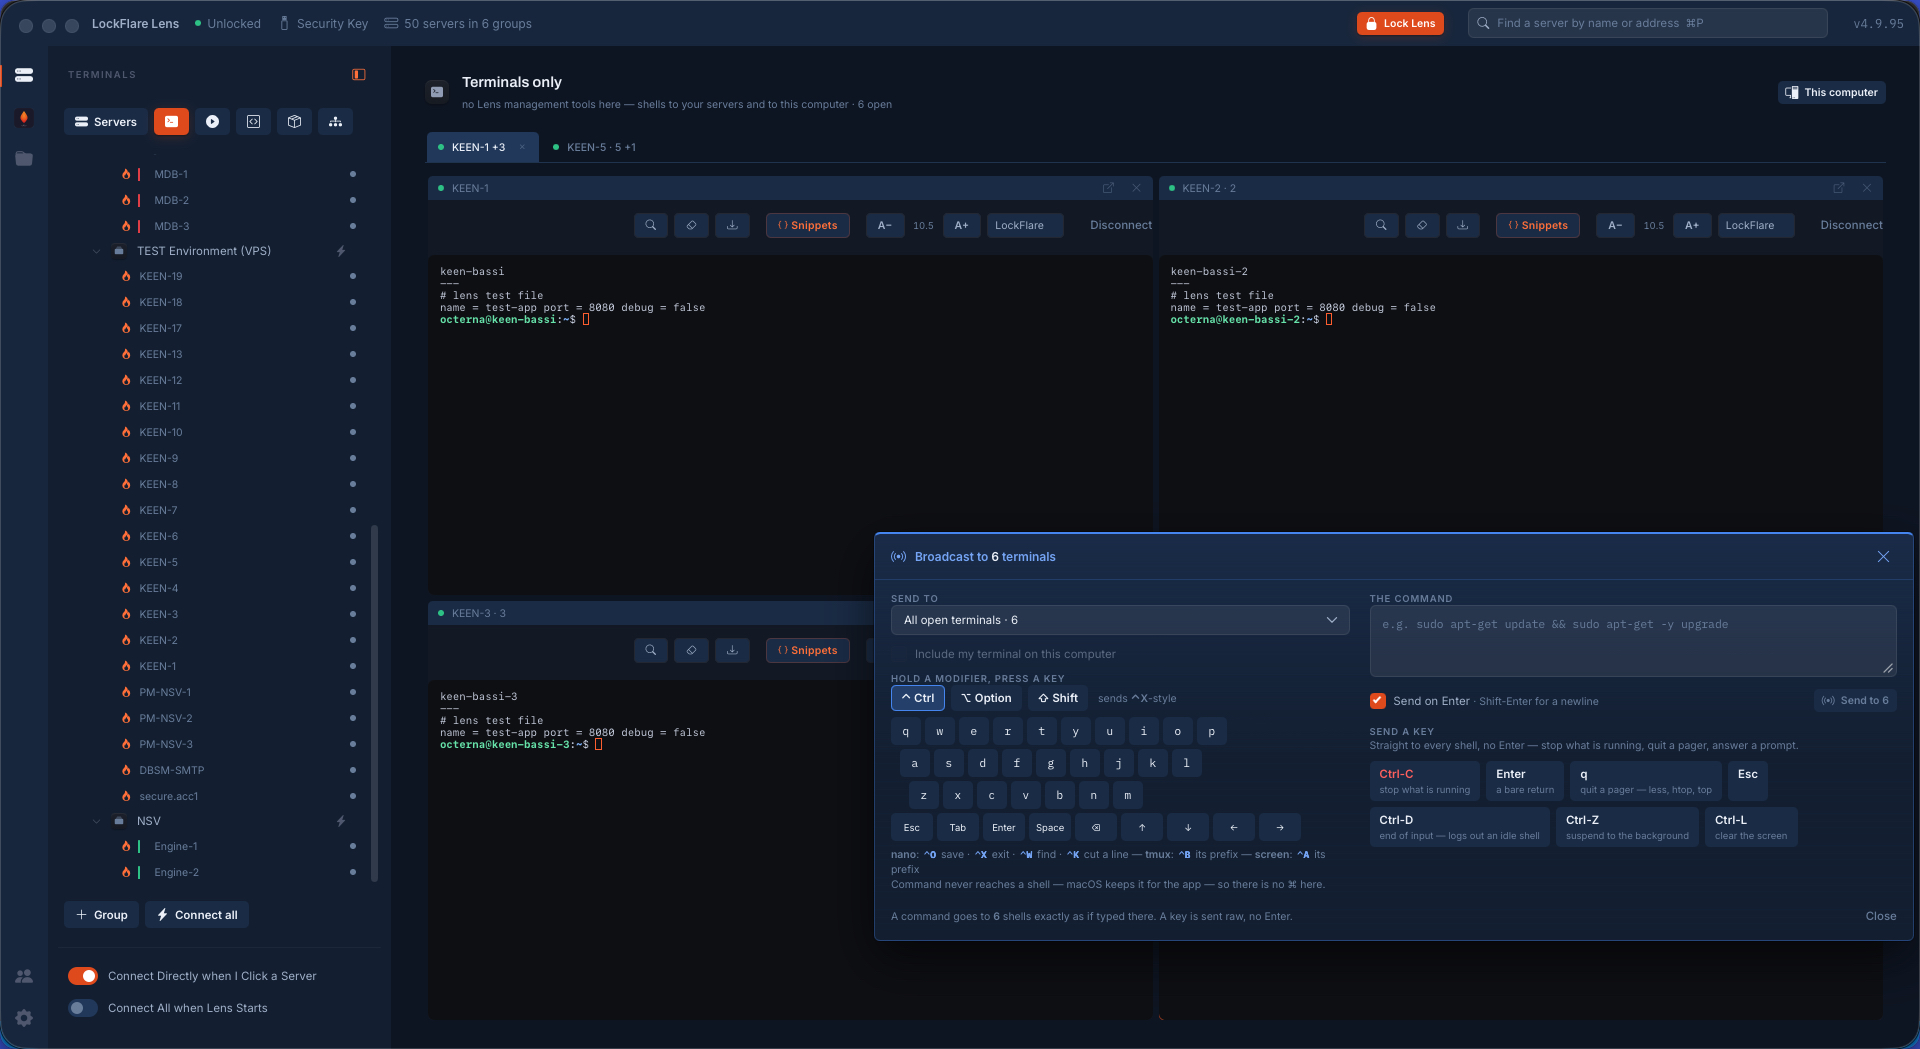The height and width of the screenshot is (1049, 1920).
Task: Search in the KEEN-1 terminal pane
Action: click(x=651, y=225)
